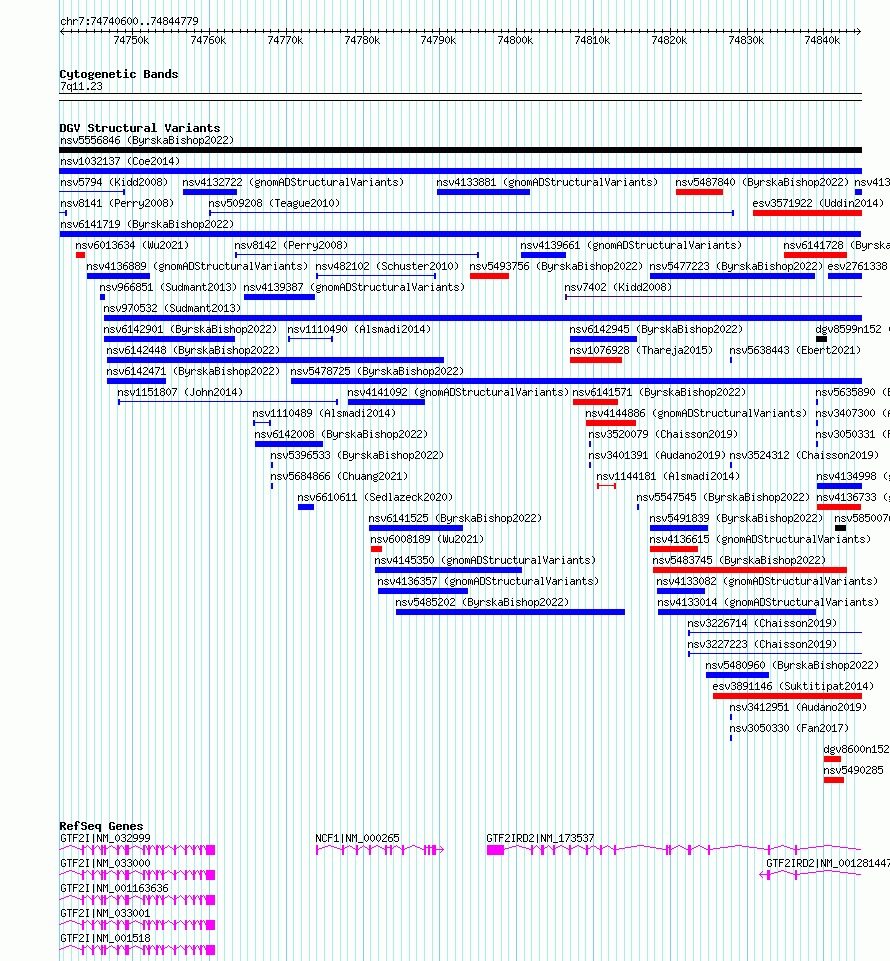Select nsv3226714 (Chaisson2019) label
890x961 pixels.
tap(762, 623)
